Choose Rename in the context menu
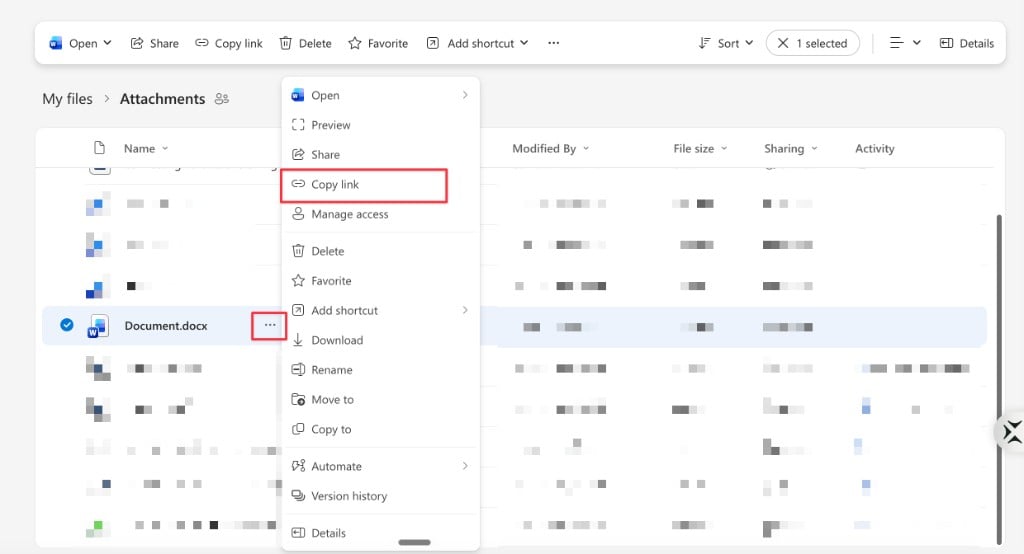The image size is (1024, 554). coord(380,370)
